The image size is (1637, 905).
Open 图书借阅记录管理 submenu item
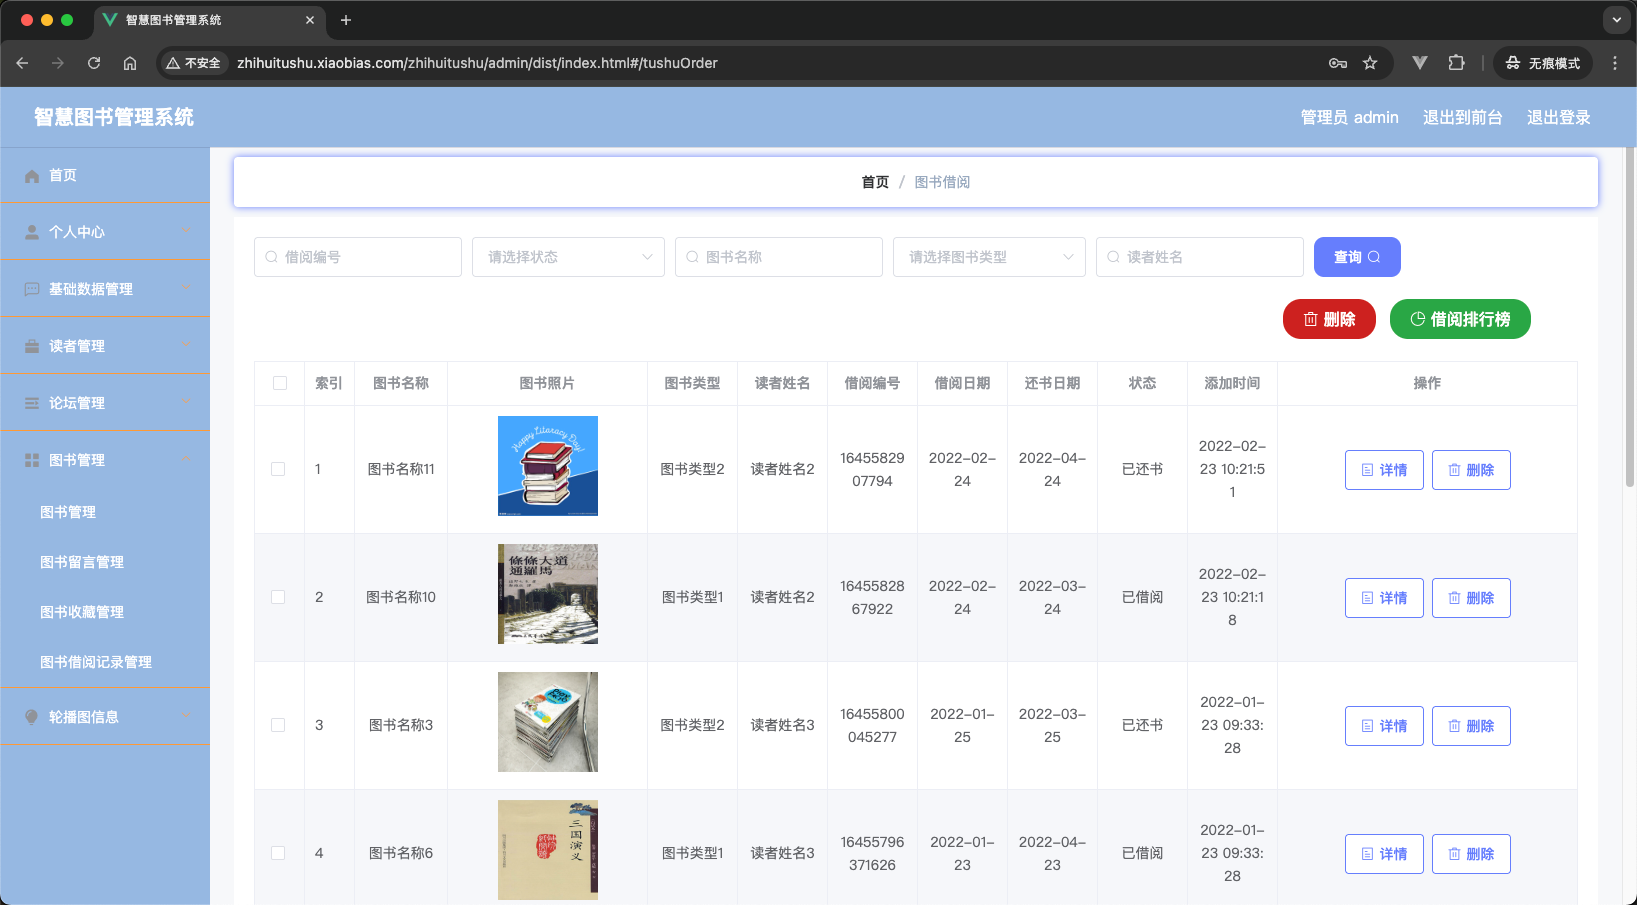point(105,662)
